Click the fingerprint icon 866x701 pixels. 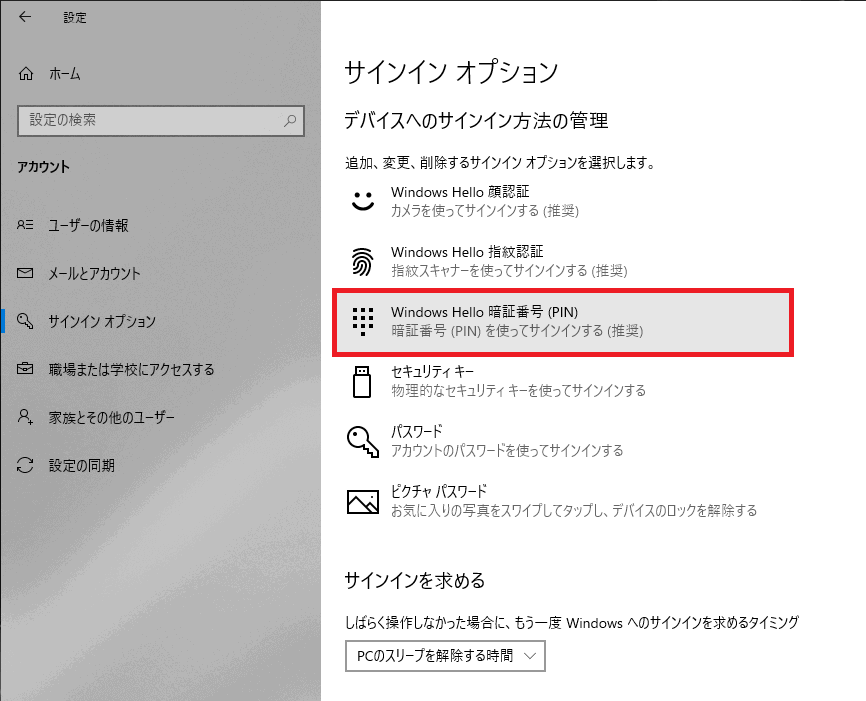coord(363,261)
